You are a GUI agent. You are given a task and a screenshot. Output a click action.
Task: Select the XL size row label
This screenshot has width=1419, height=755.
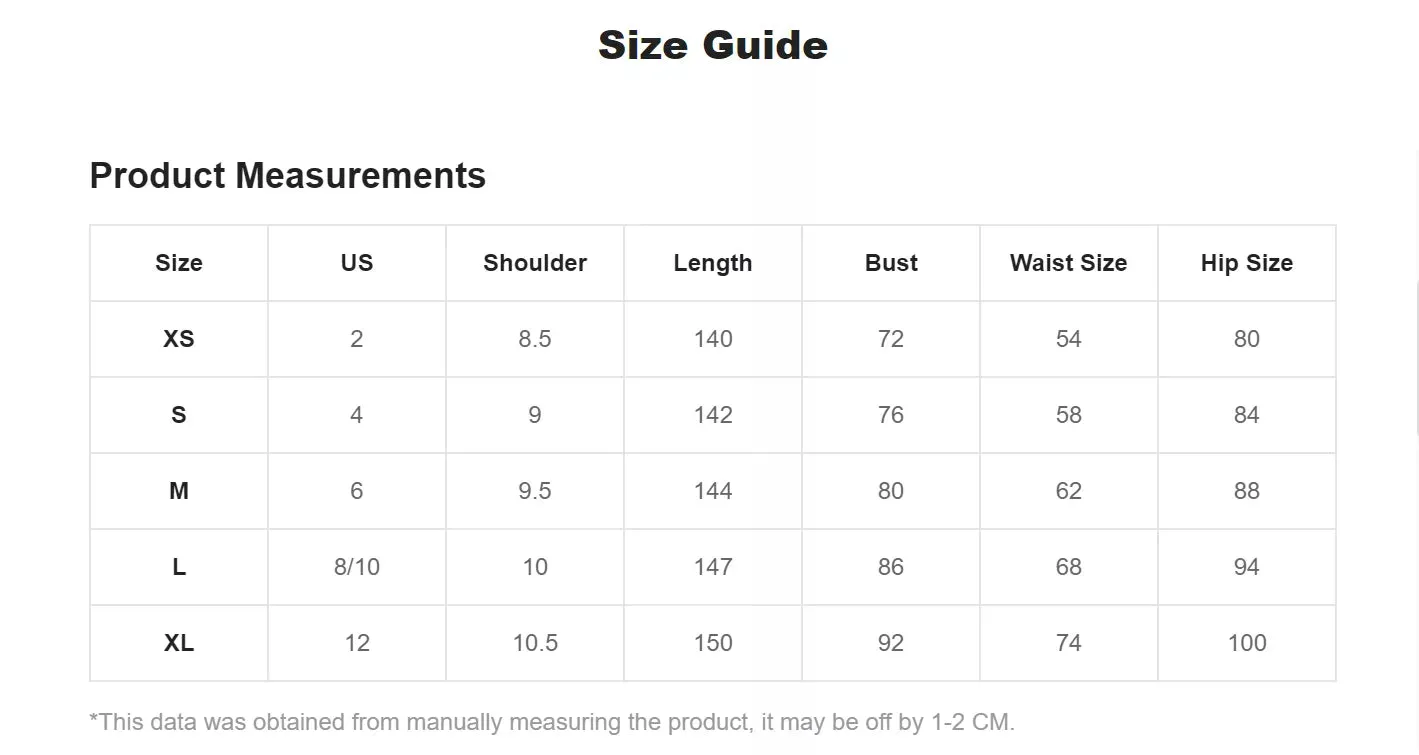pyautogui.click(x=179, y=643)
